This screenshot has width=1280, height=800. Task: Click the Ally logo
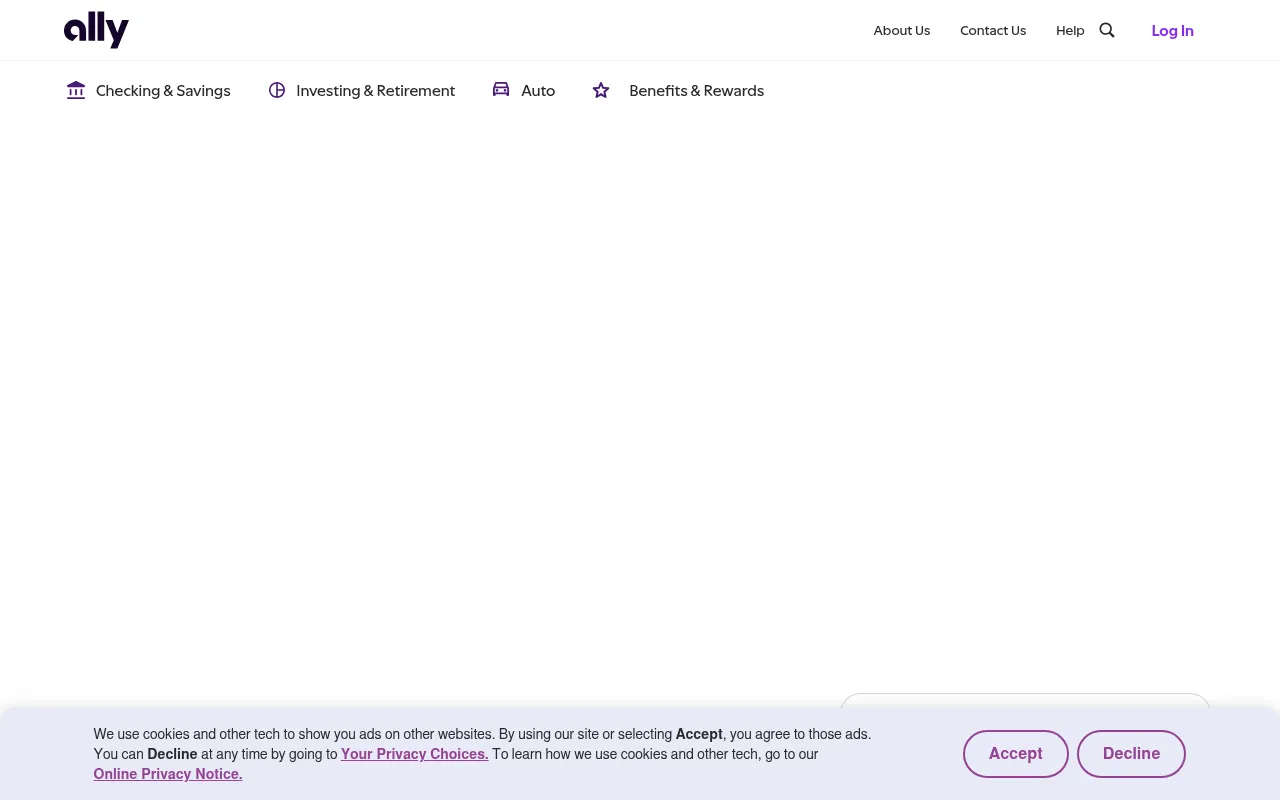tap(96, 30)
